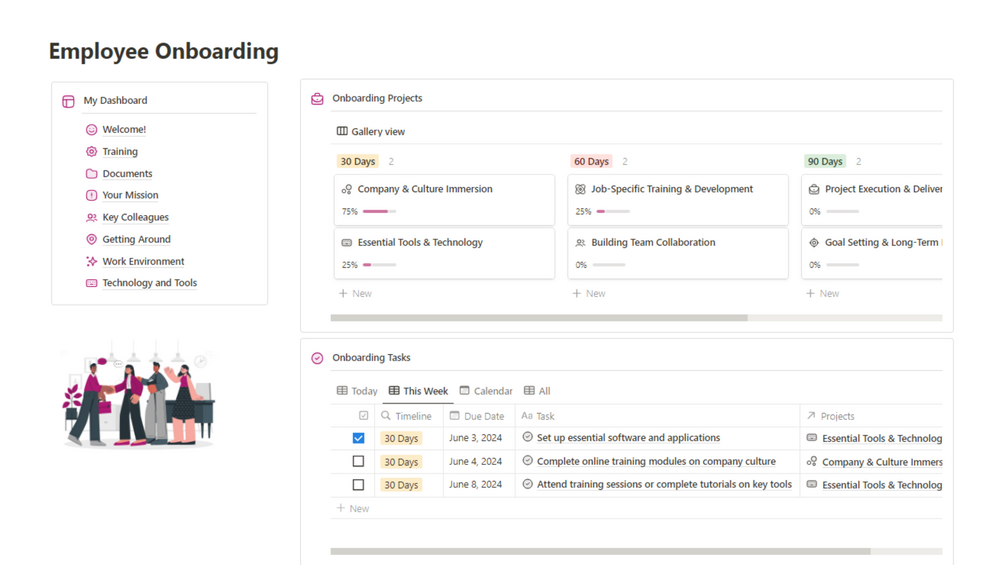The image size is (1005, 565).
Task: Uncheck the 'Set up essential software' task checkbox
Action: 358,438
